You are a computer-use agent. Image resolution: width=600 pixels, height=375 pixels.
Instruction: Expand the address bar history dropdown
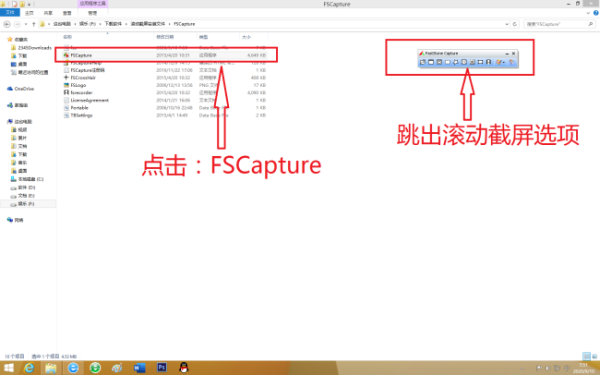[x=507, y=24]
